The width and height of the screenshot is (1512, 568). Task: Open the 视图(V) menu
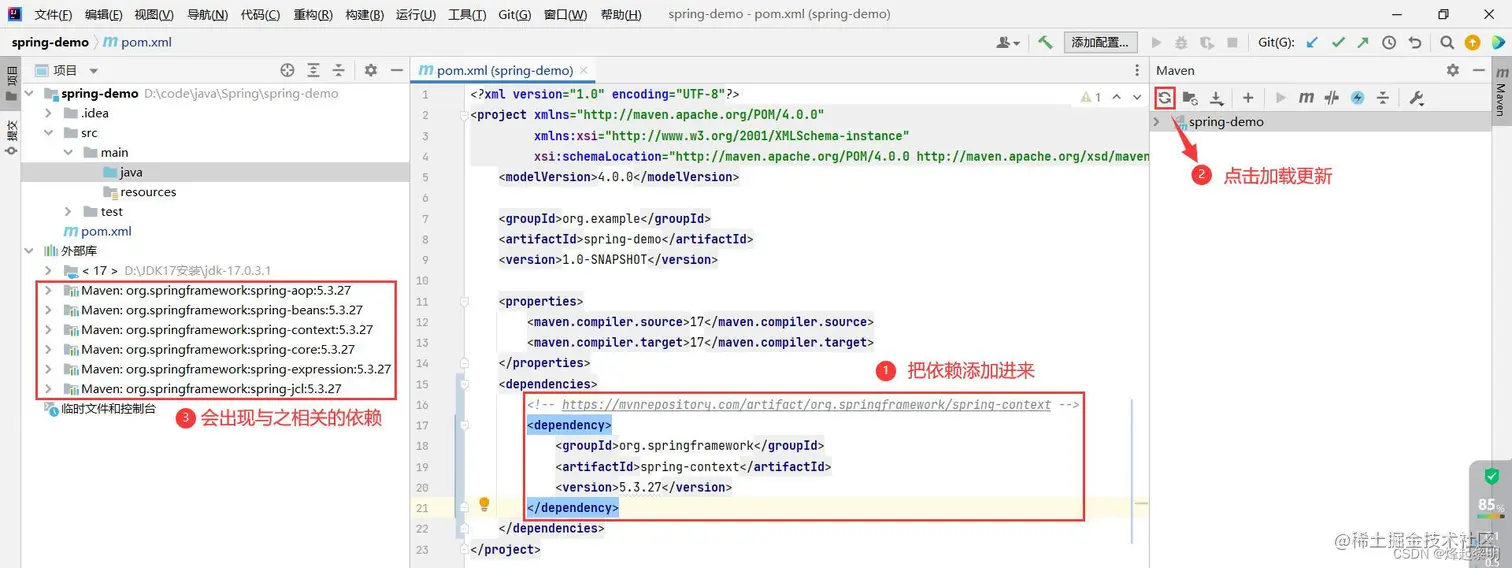(x=154, y=15)
